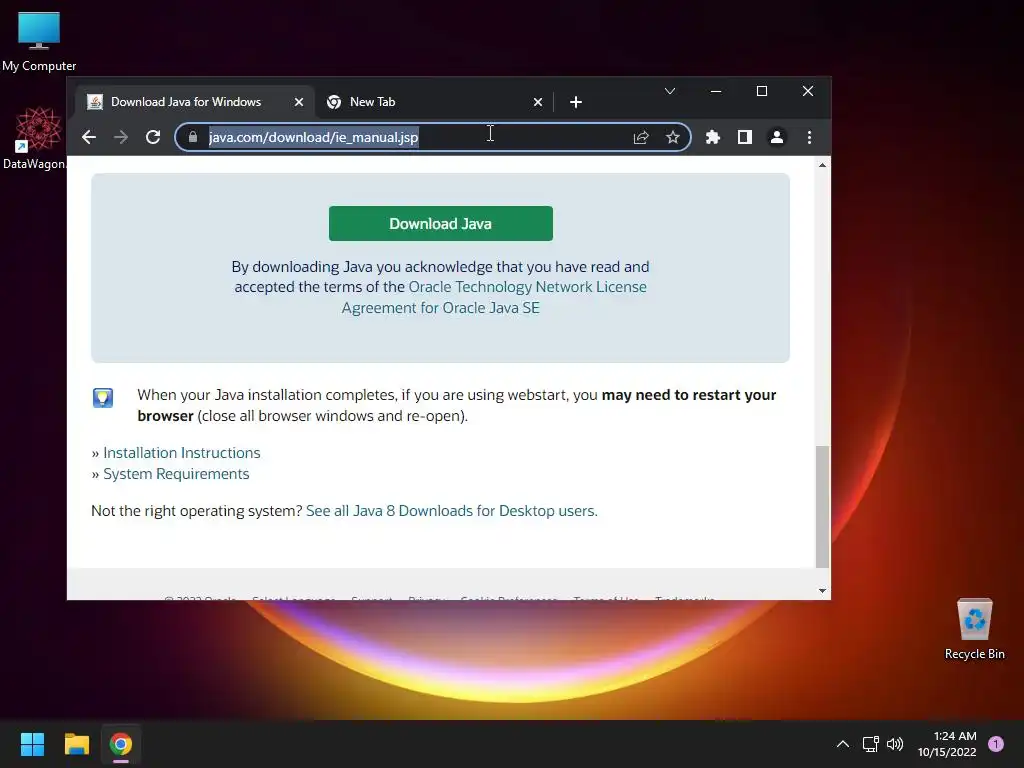The height and width of the screenshot is (768, 1024).
Task: Click the Java tab favicon
Action: [x=95, y=102]
